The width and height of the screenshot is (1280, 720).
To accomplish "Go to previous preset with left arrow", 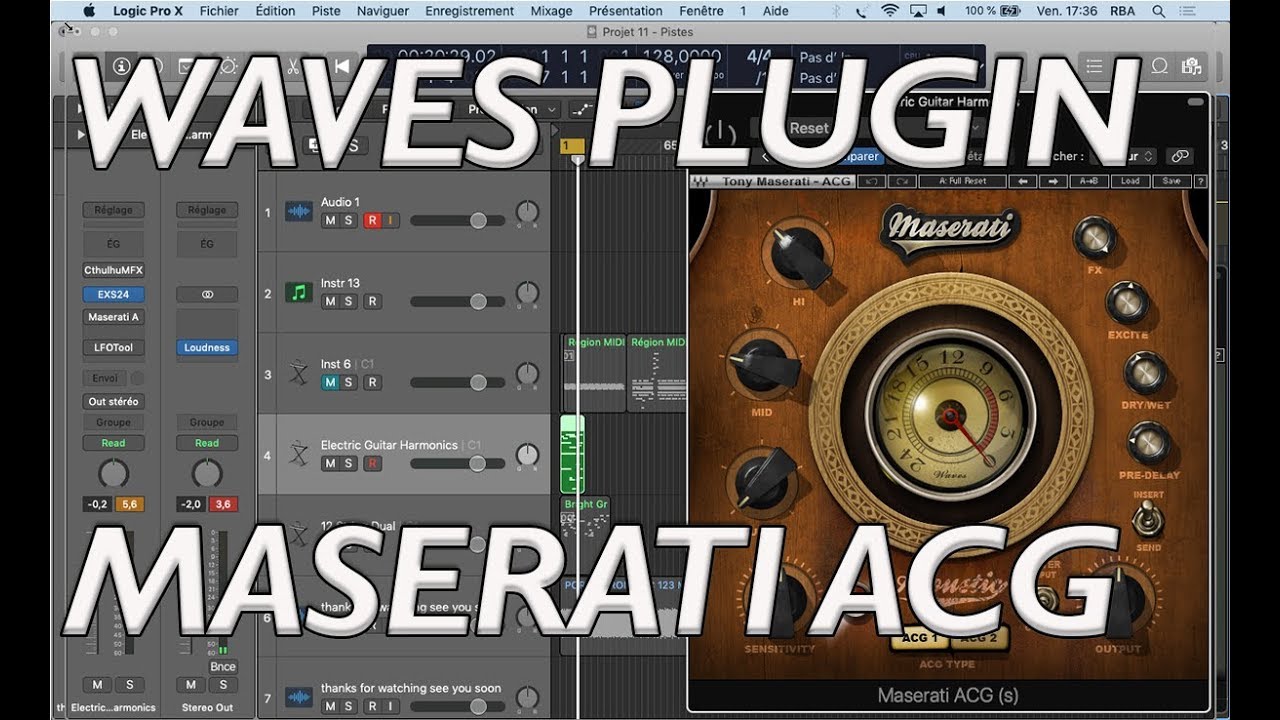I will tap(1024, 182).
